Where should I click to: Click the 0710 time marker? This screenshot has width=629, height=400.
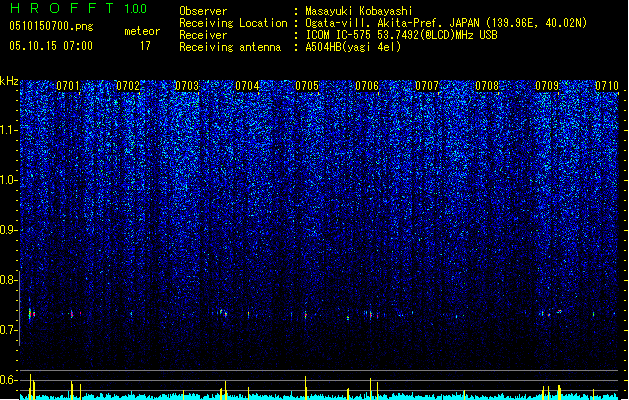tap(607, 86)
